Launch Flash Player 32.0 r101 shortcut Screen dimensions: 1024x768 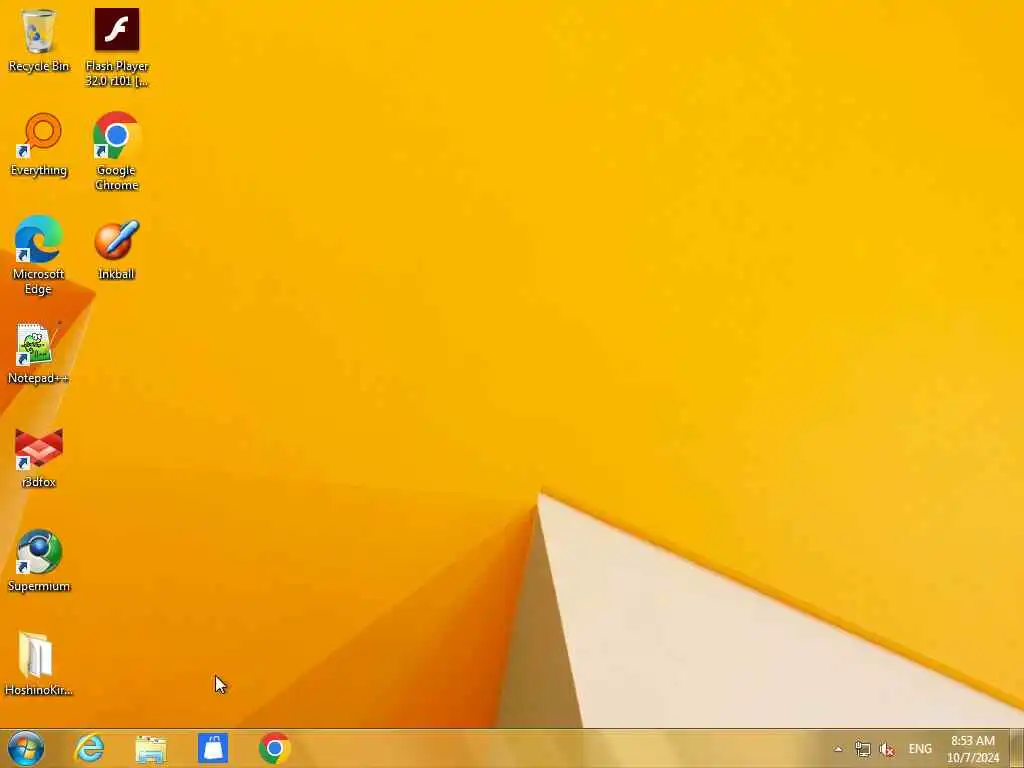tap(117, 47)
